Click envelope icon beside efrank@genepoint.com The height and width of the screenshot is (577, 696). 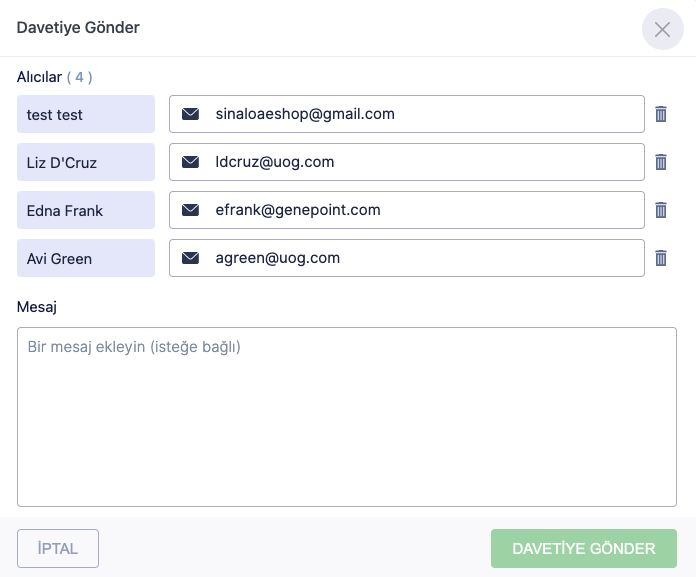click(x=191, y=210)
